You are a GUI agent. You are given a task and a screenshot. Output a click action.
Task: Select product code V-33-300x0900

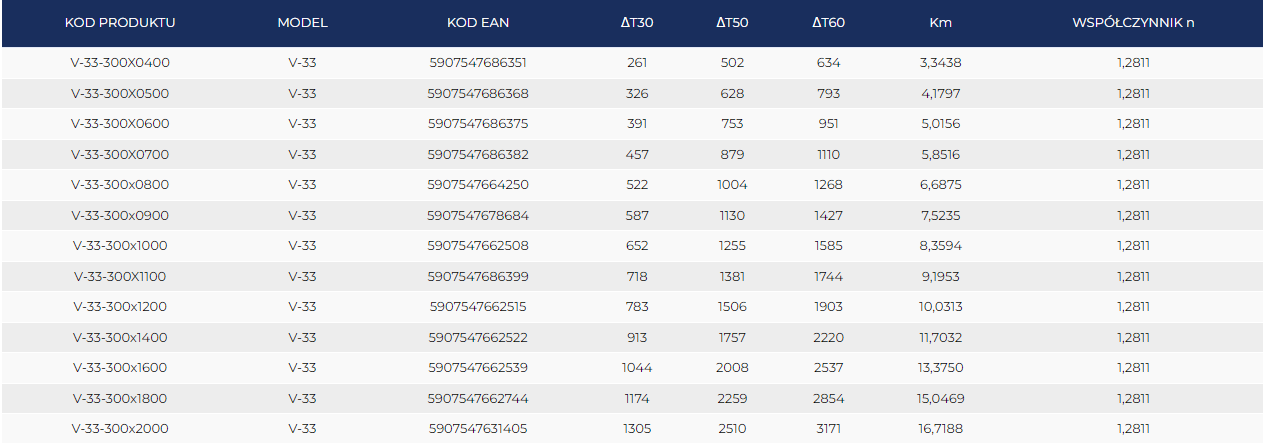(x=120, y=216)
